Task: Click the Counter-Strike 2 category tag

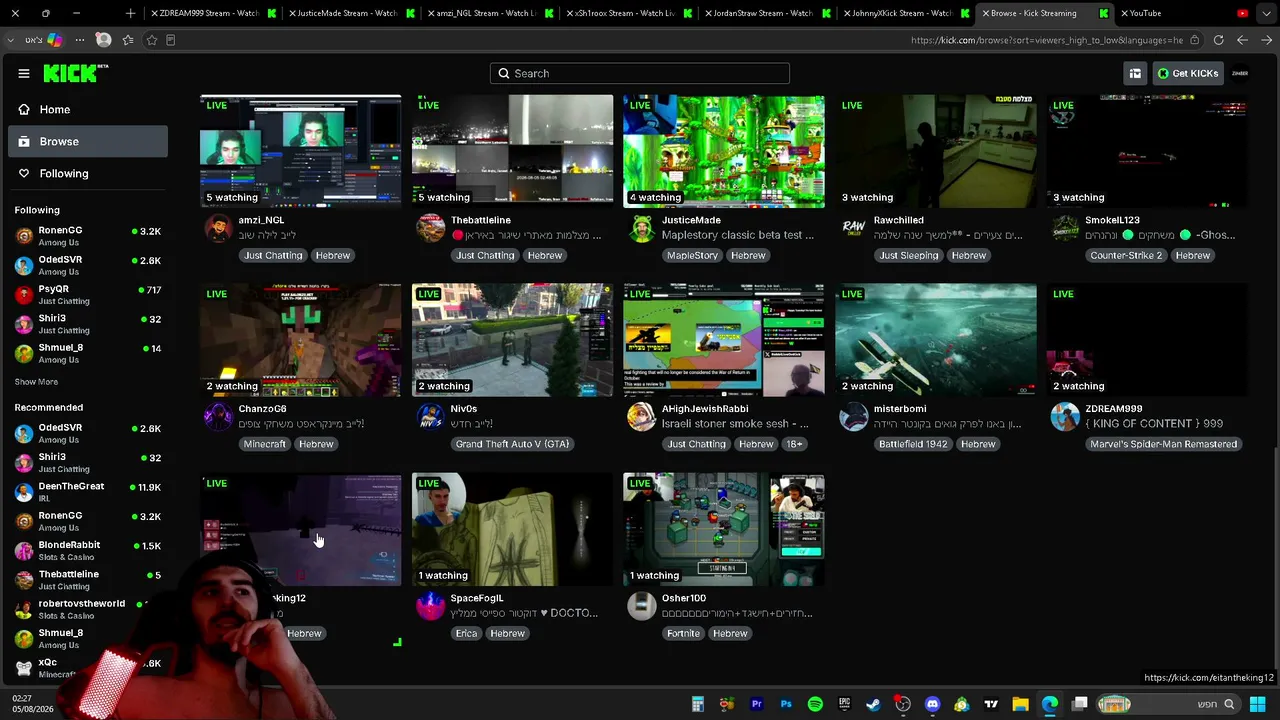Action: point(1126,255)
